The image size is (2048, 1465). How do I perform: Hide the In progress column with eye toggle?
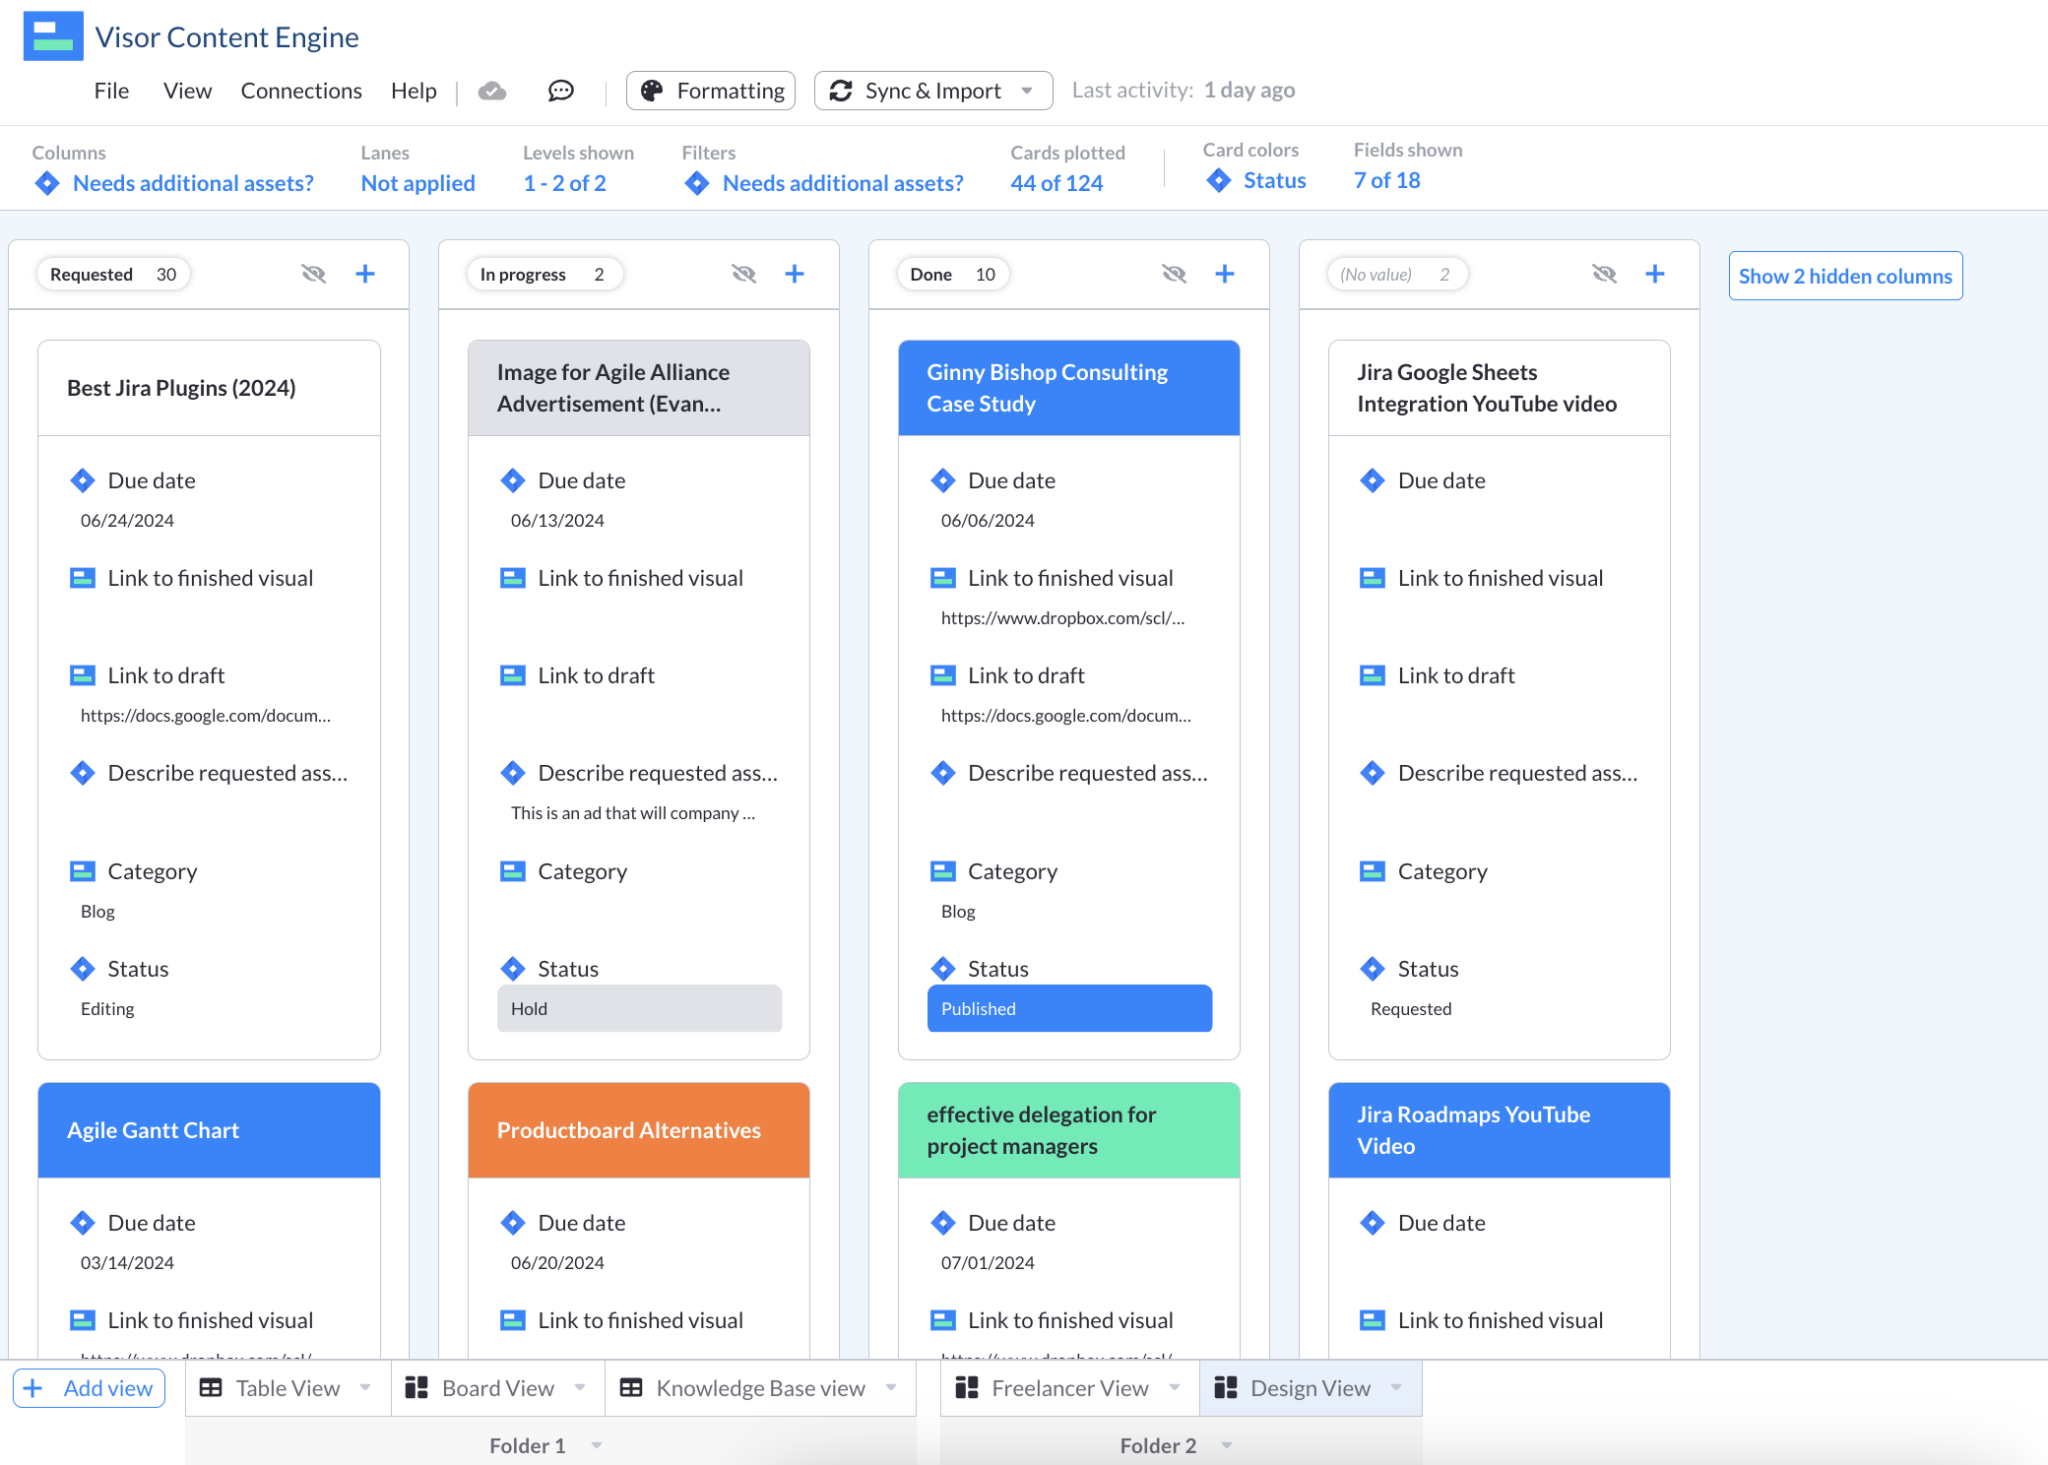(x=744, y=273)
